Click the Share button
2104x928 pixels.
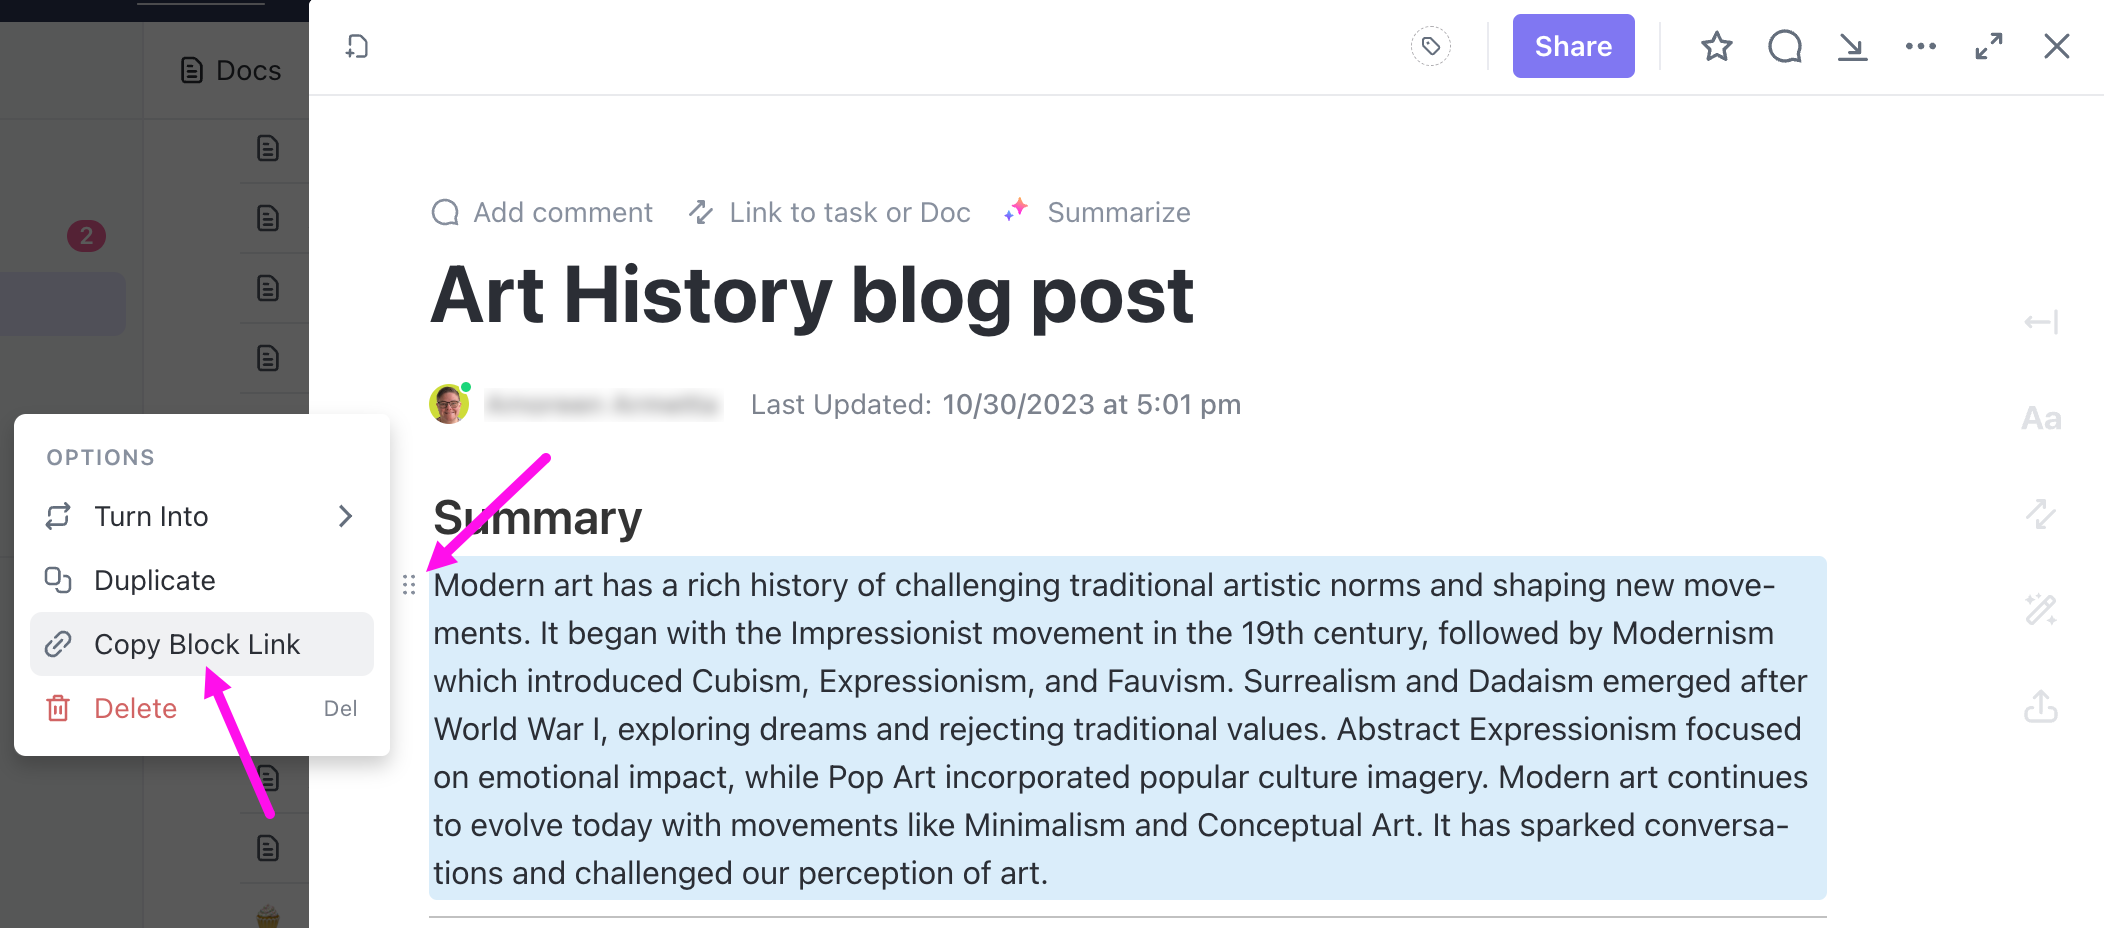coord(1572,46)
